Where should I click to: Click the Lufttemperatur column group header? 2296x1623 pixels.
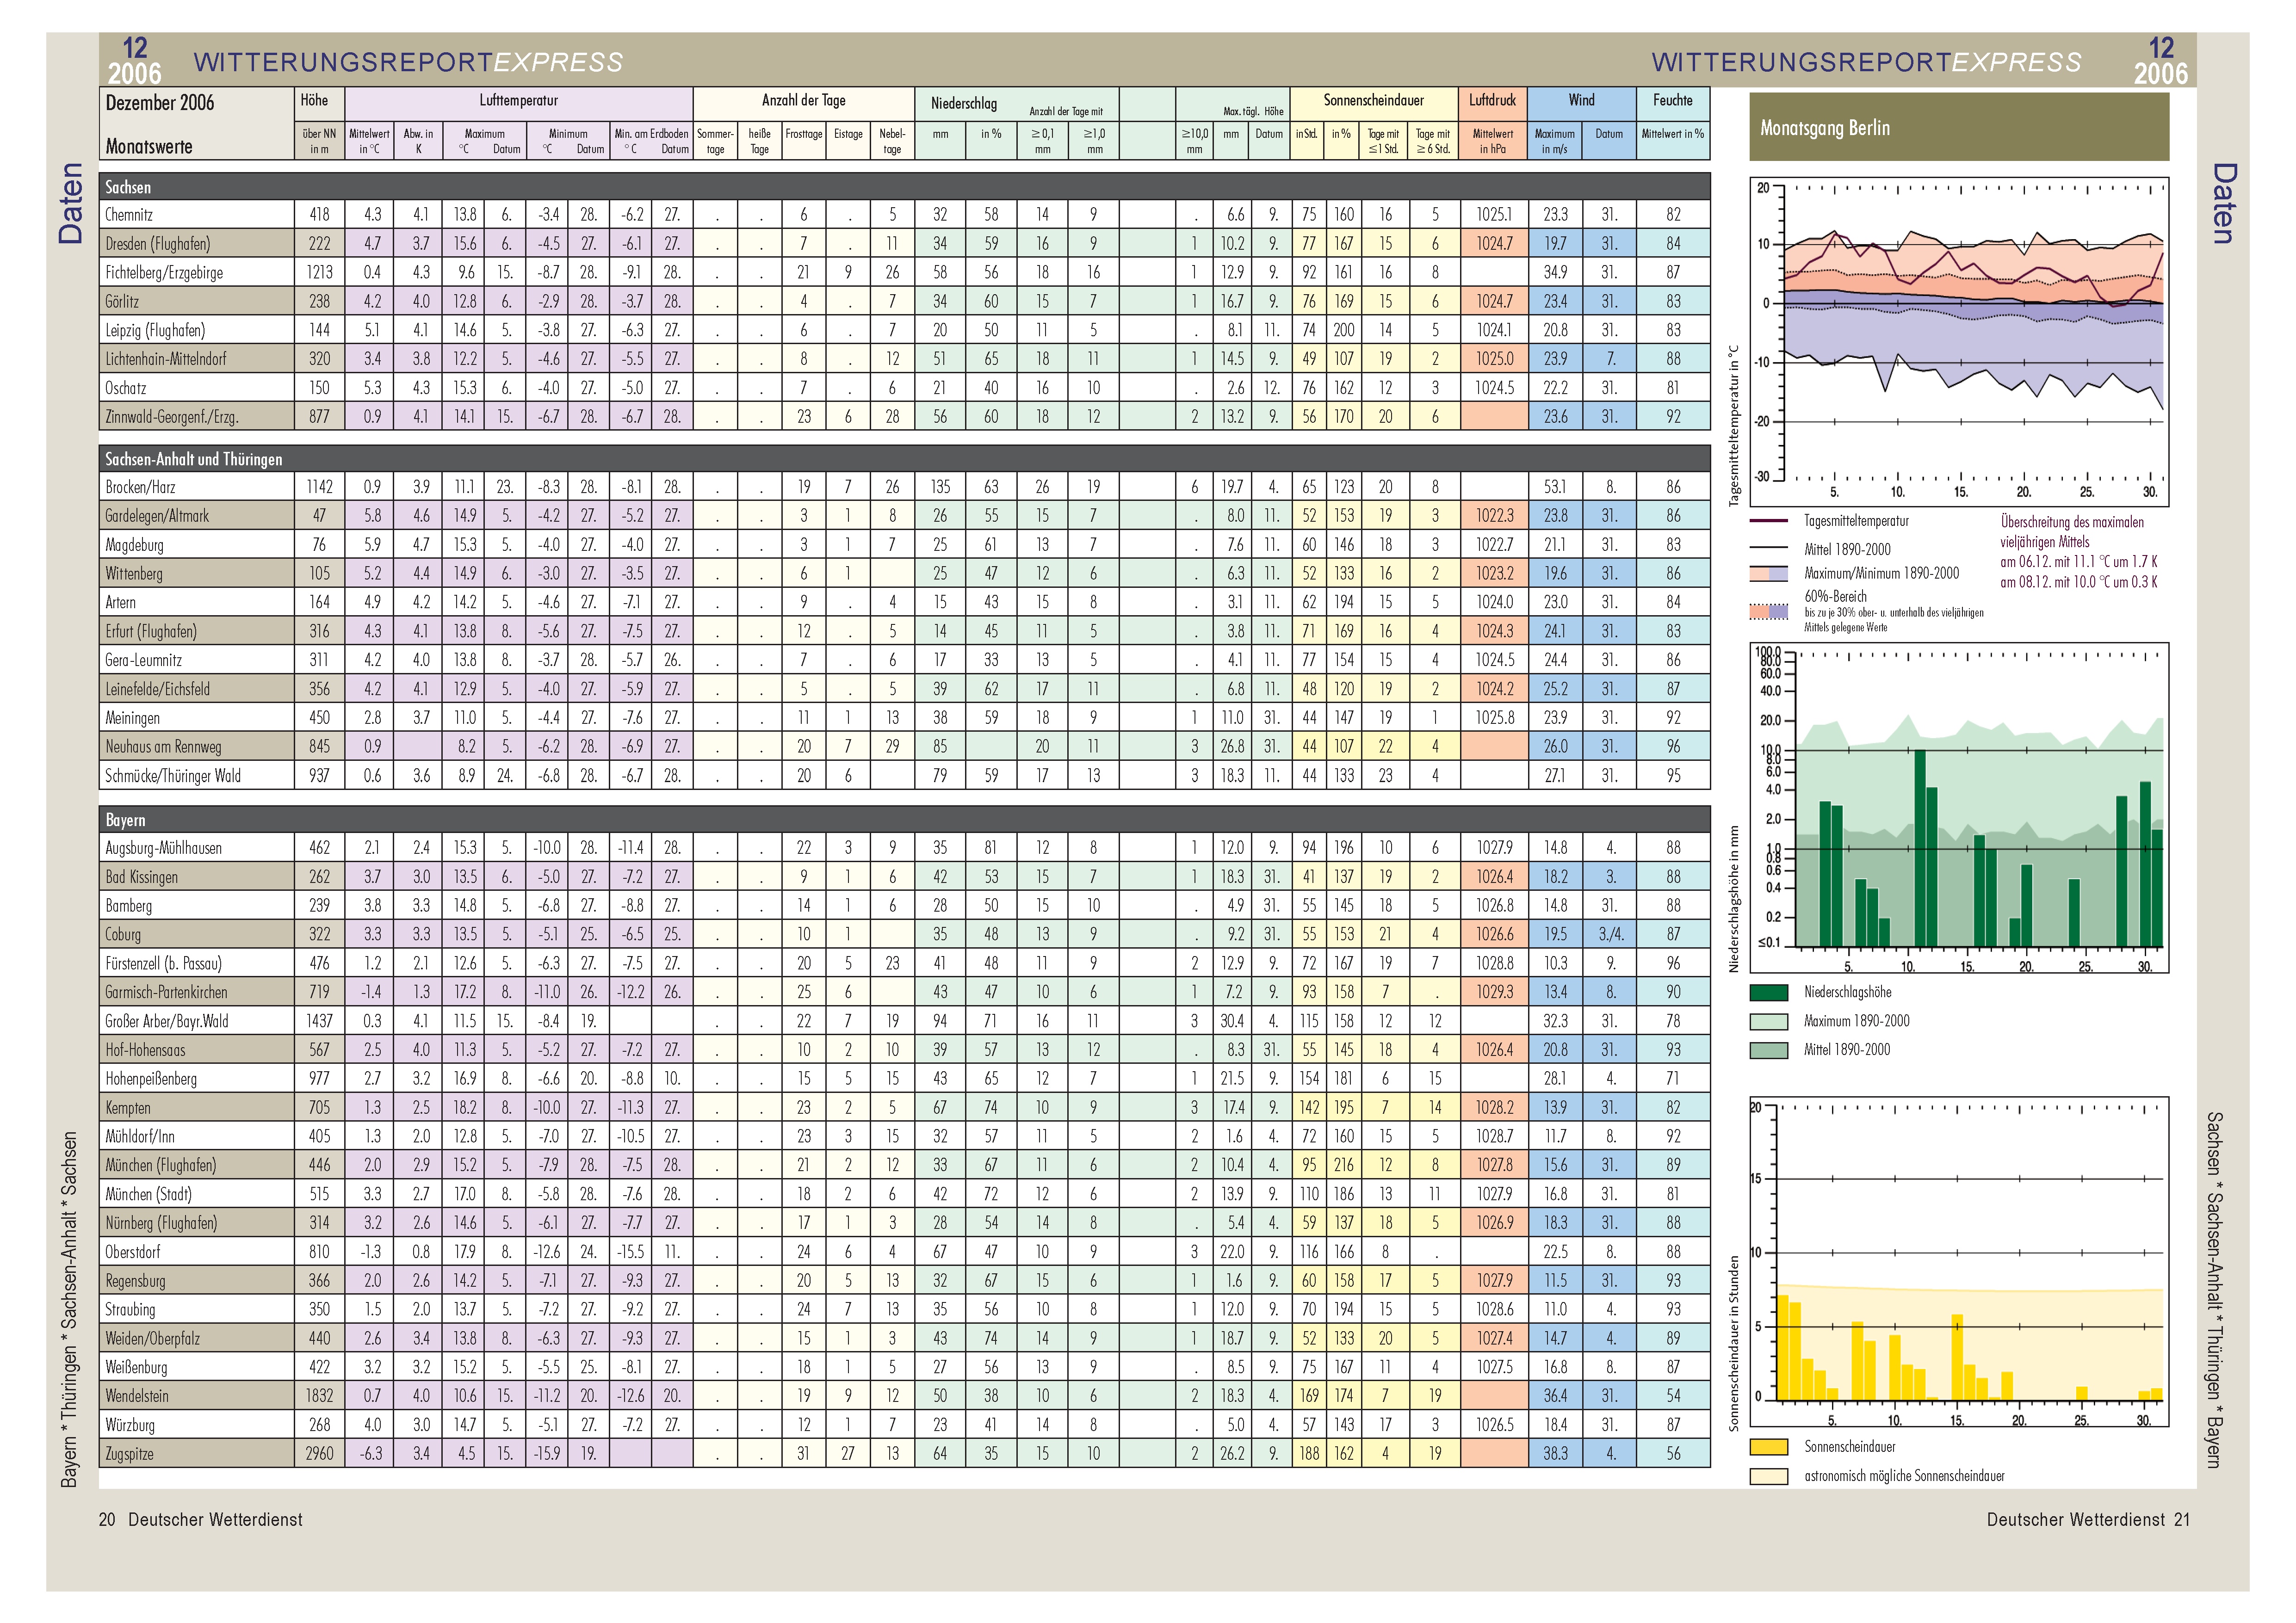[x=518, y=101]
